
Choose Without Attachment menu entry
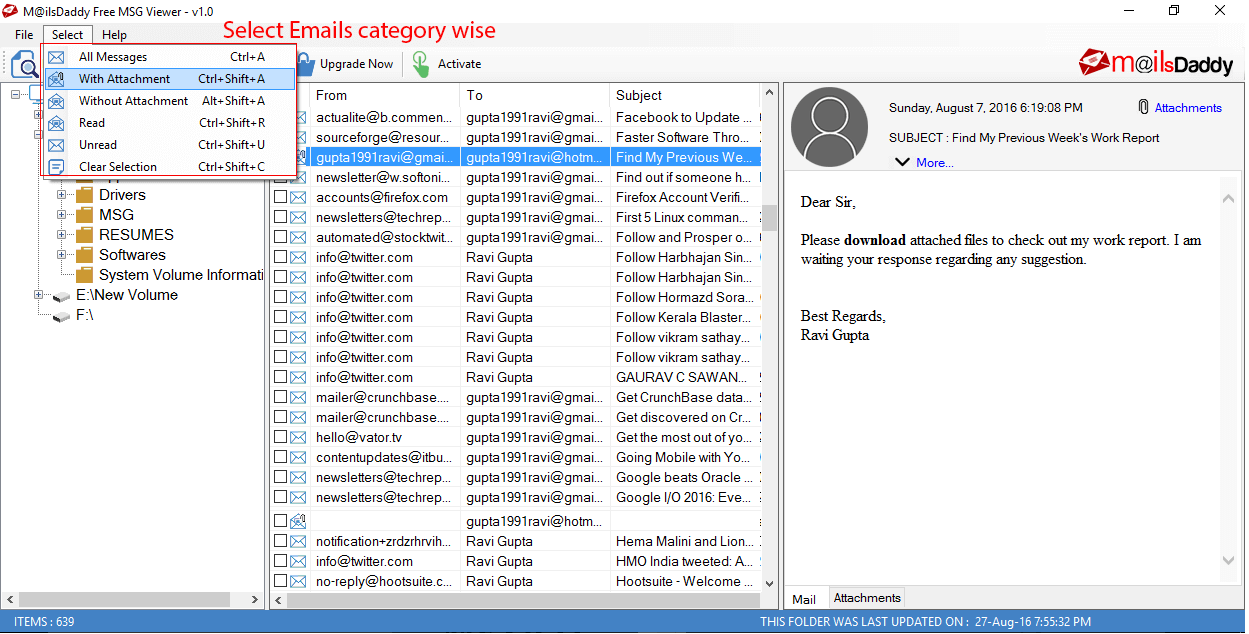169,101
